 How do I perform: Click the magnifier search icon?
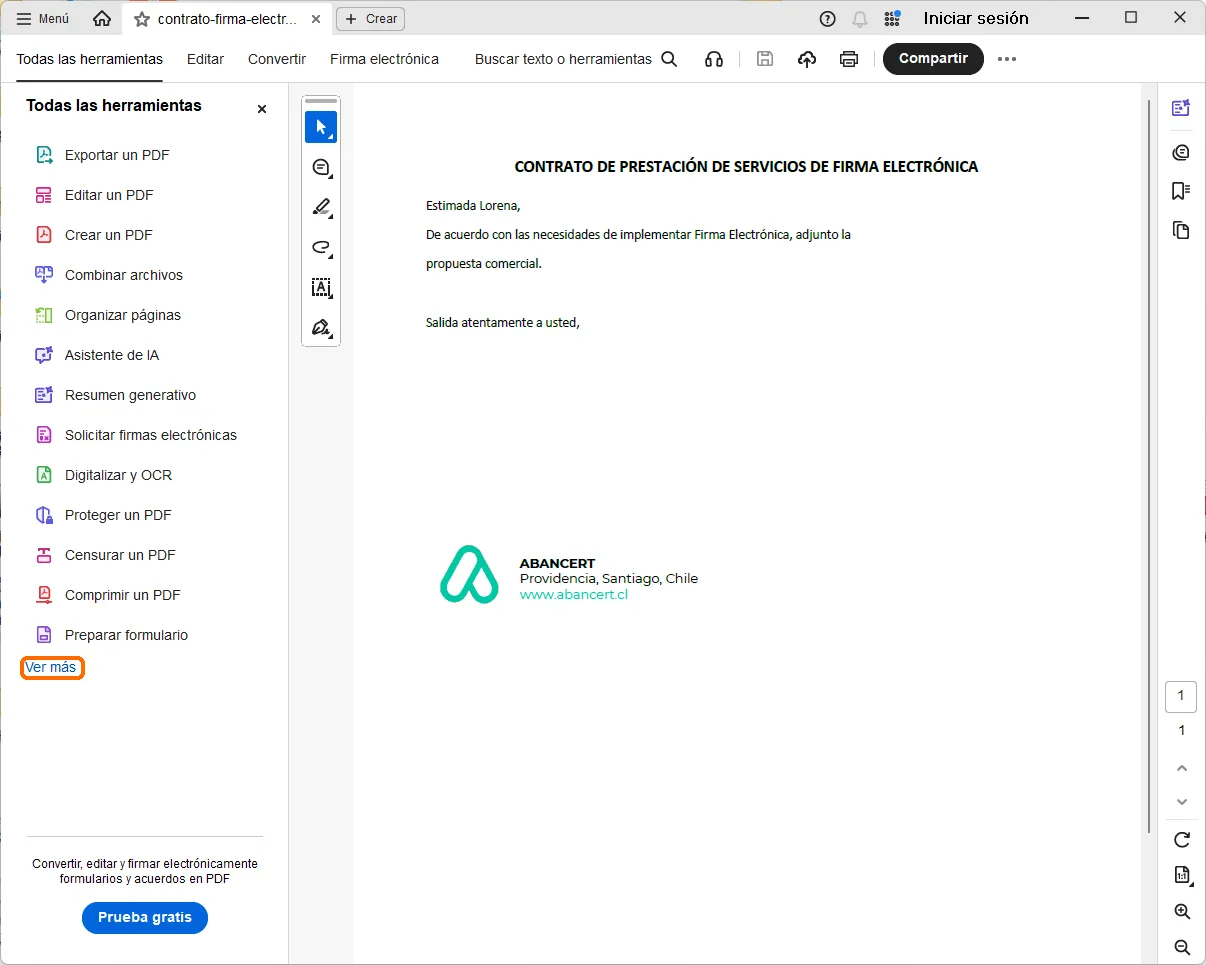click(x=669, y=59)
